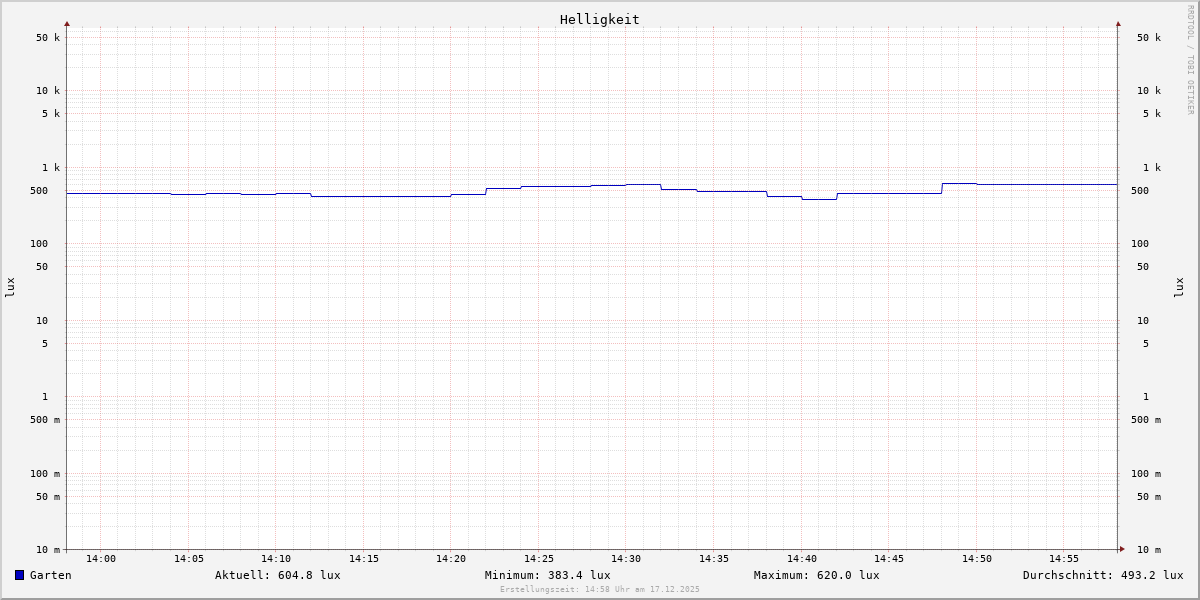Click the 50 k label on left axis
1200x600 pixels.
tap(48, 38)
